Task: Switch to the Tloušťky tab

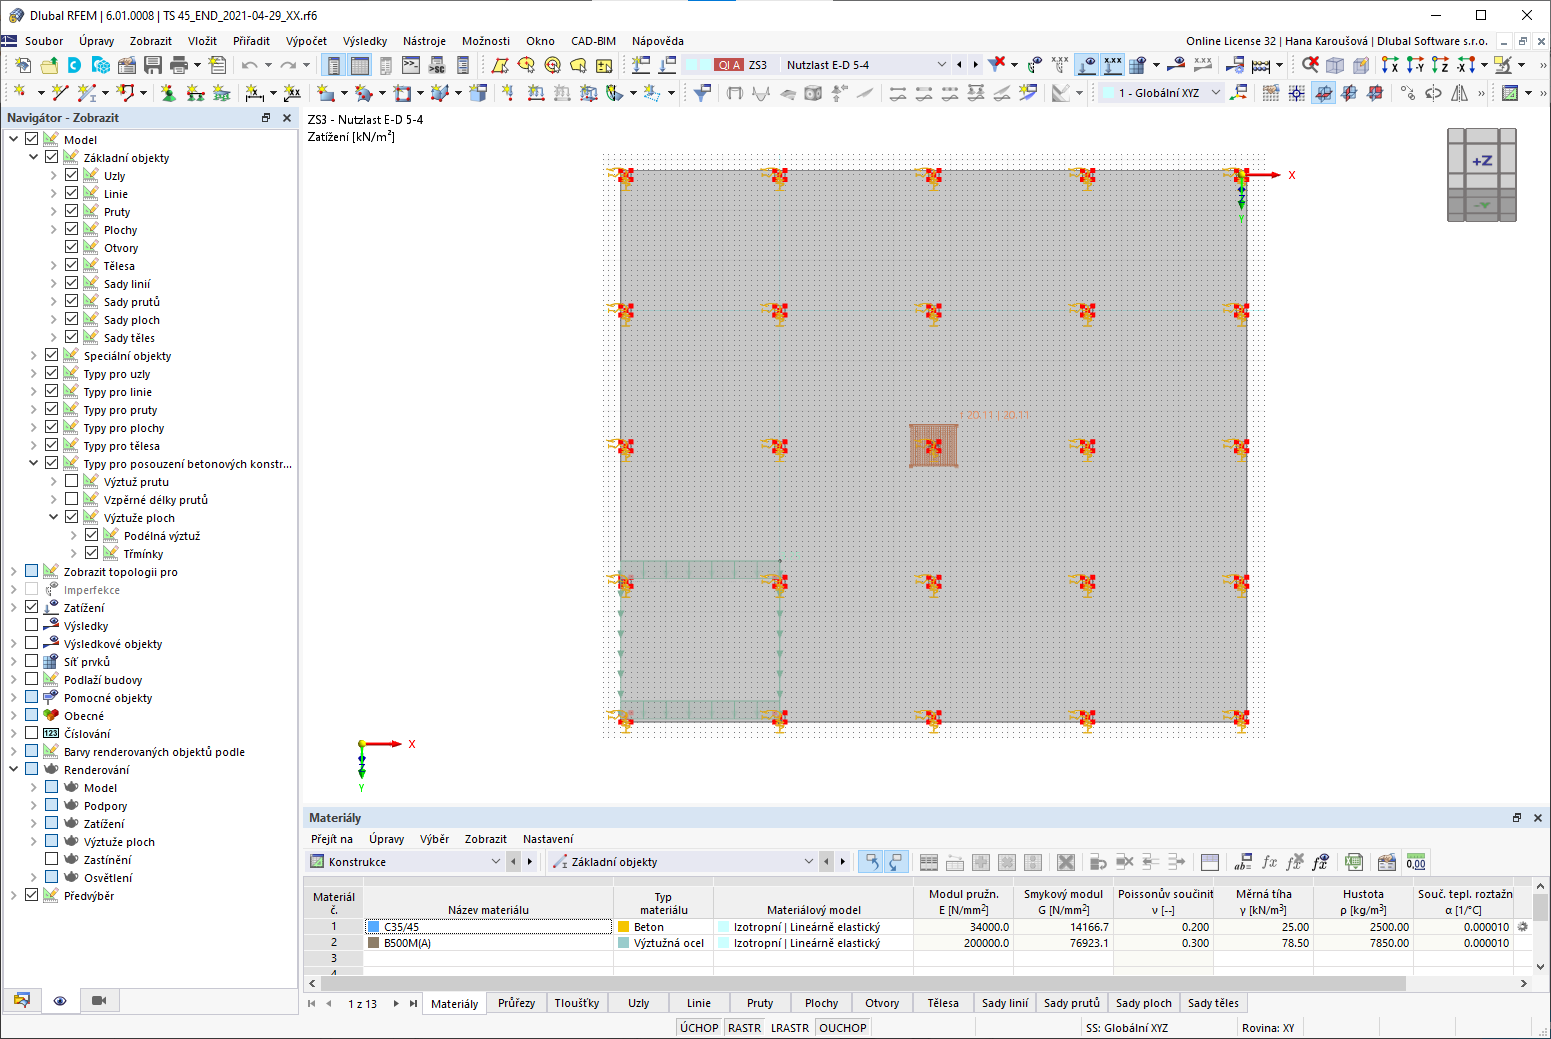Action: coord(577,1003)
